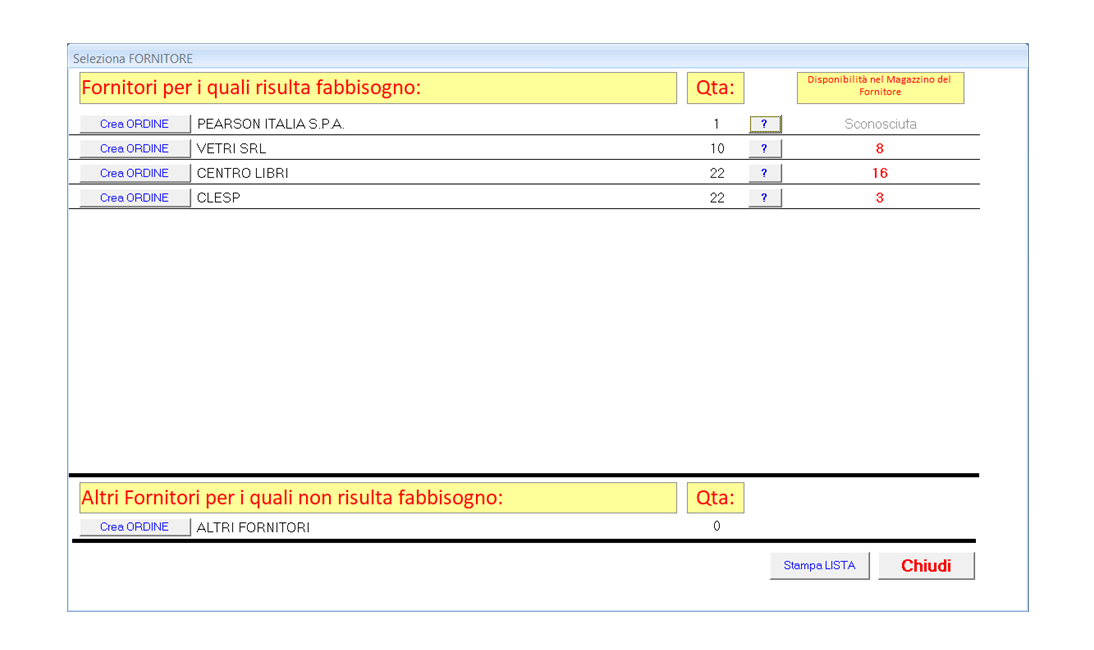Click availability value 3 for CLESP
1094x650 pixels.
879,198
